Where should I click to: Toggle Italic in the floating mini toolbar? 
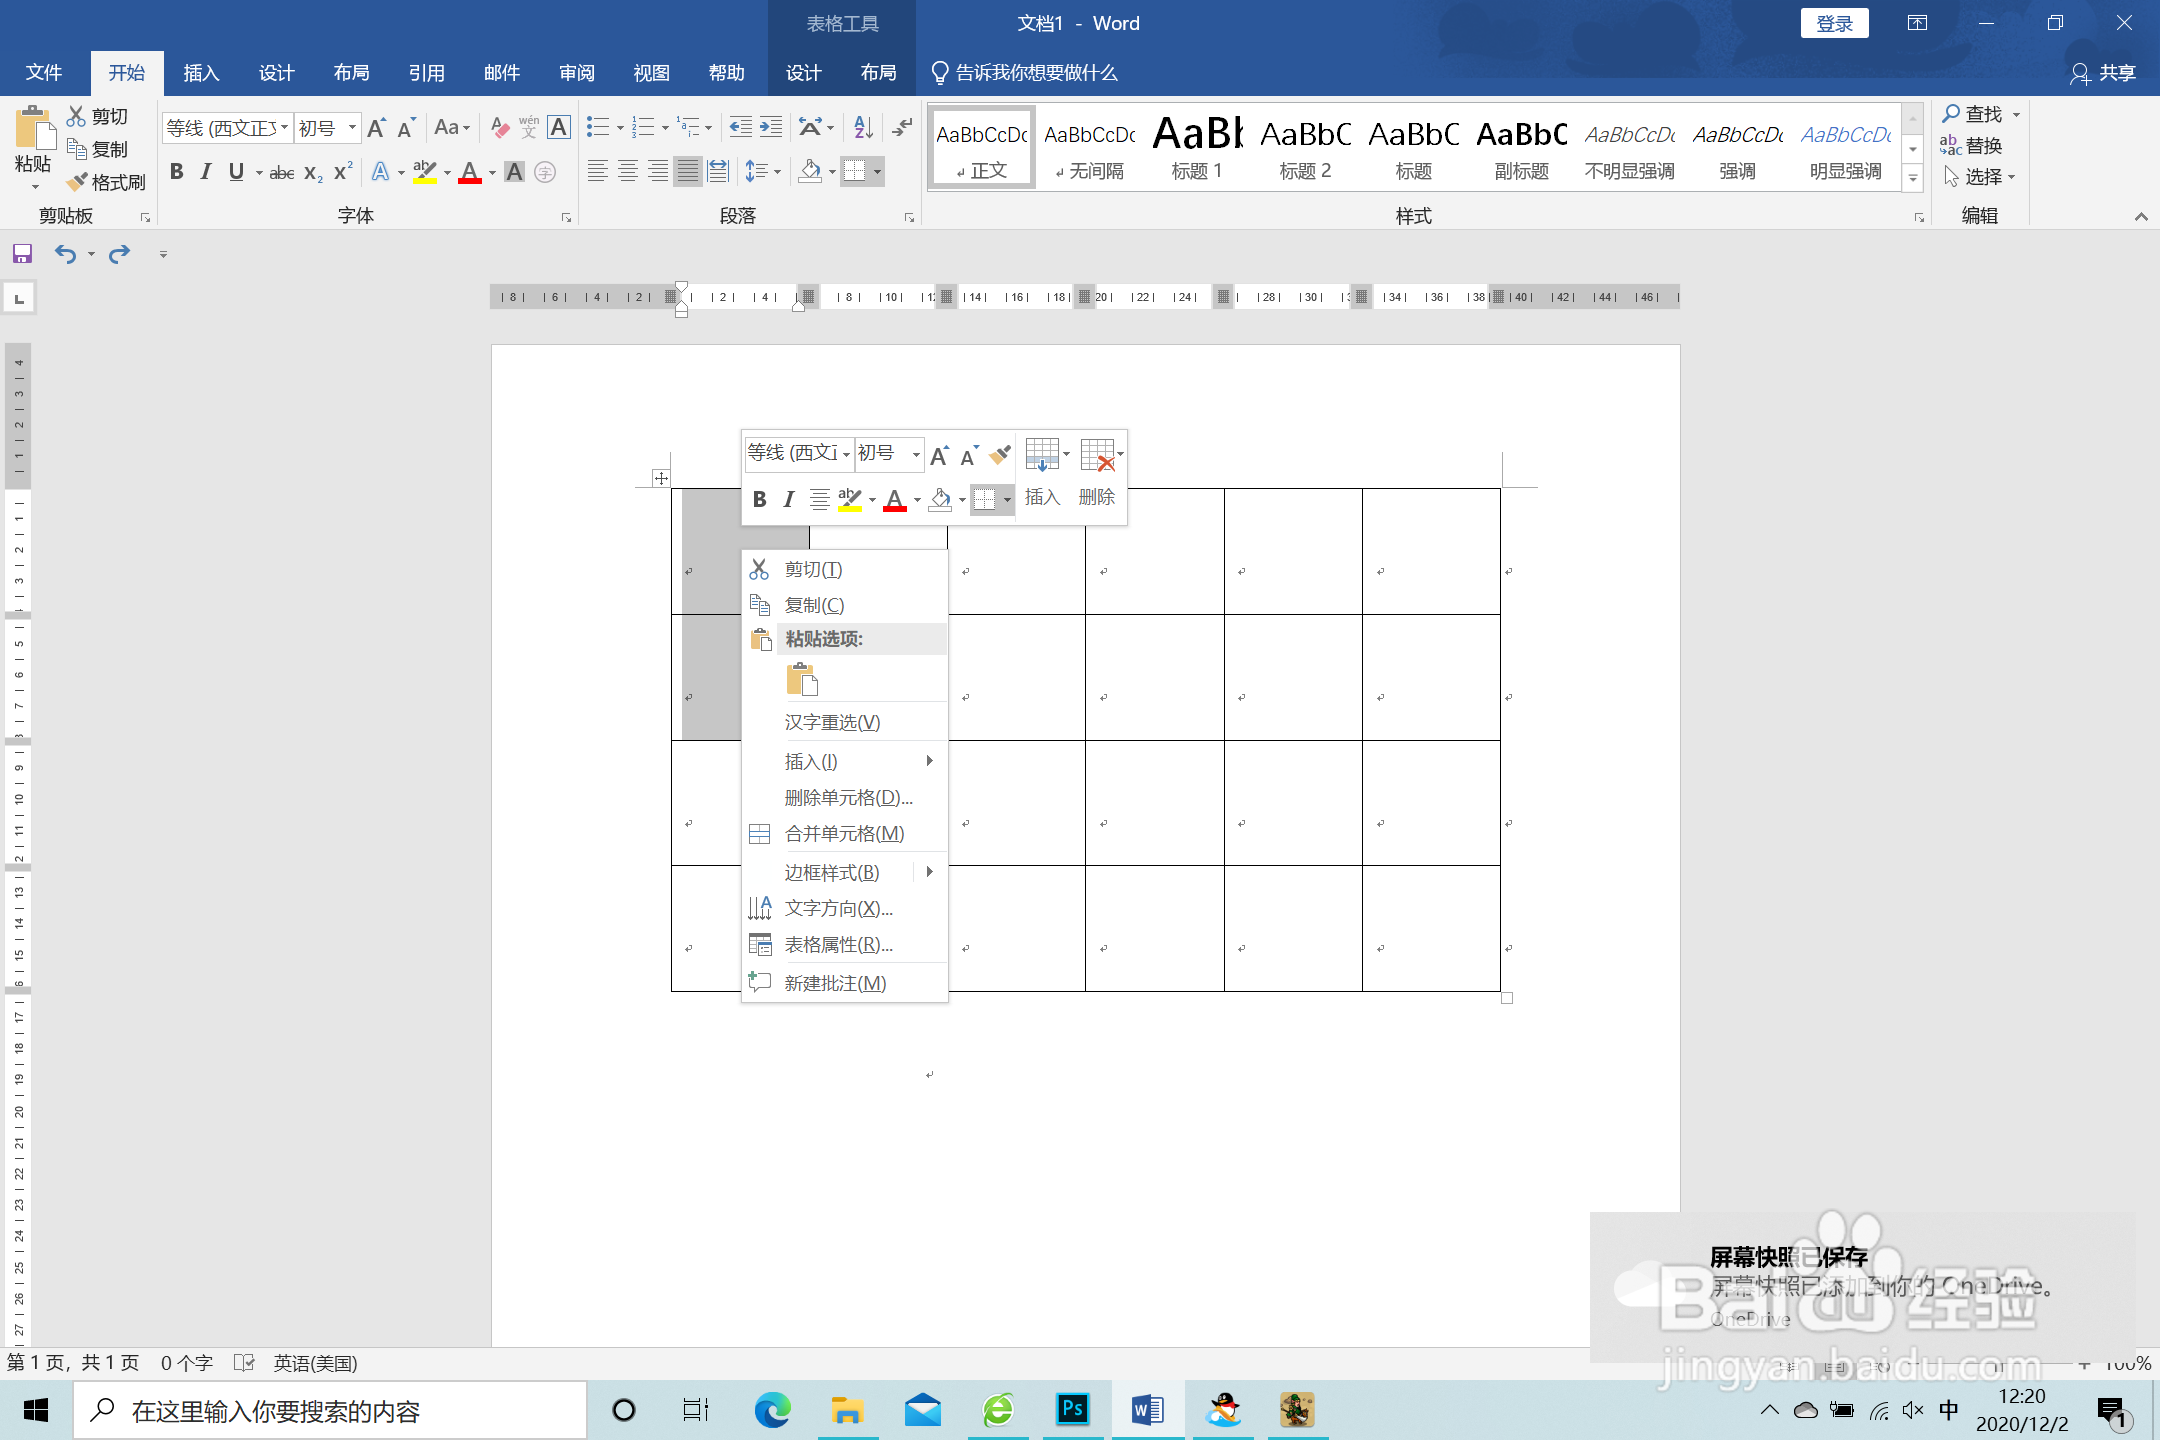pyautogui.click(x=789, y=499)
